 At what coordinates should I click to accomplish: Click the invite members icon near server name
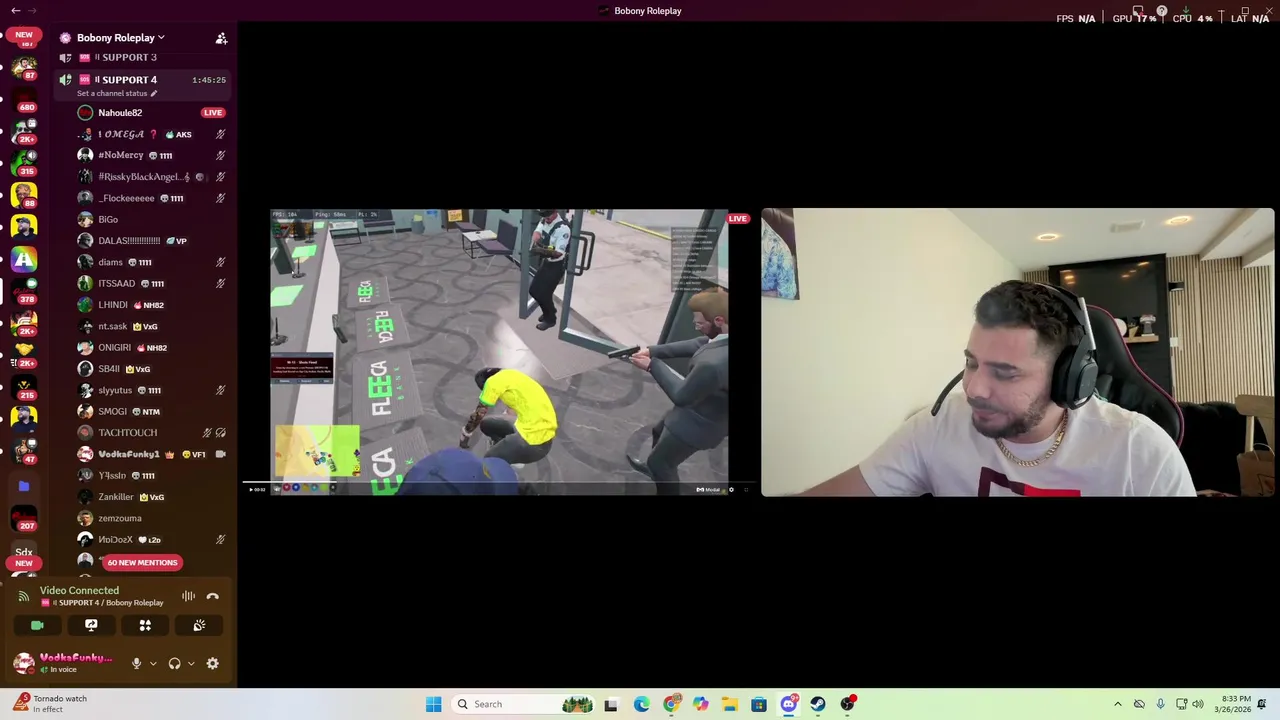(221, 38)
